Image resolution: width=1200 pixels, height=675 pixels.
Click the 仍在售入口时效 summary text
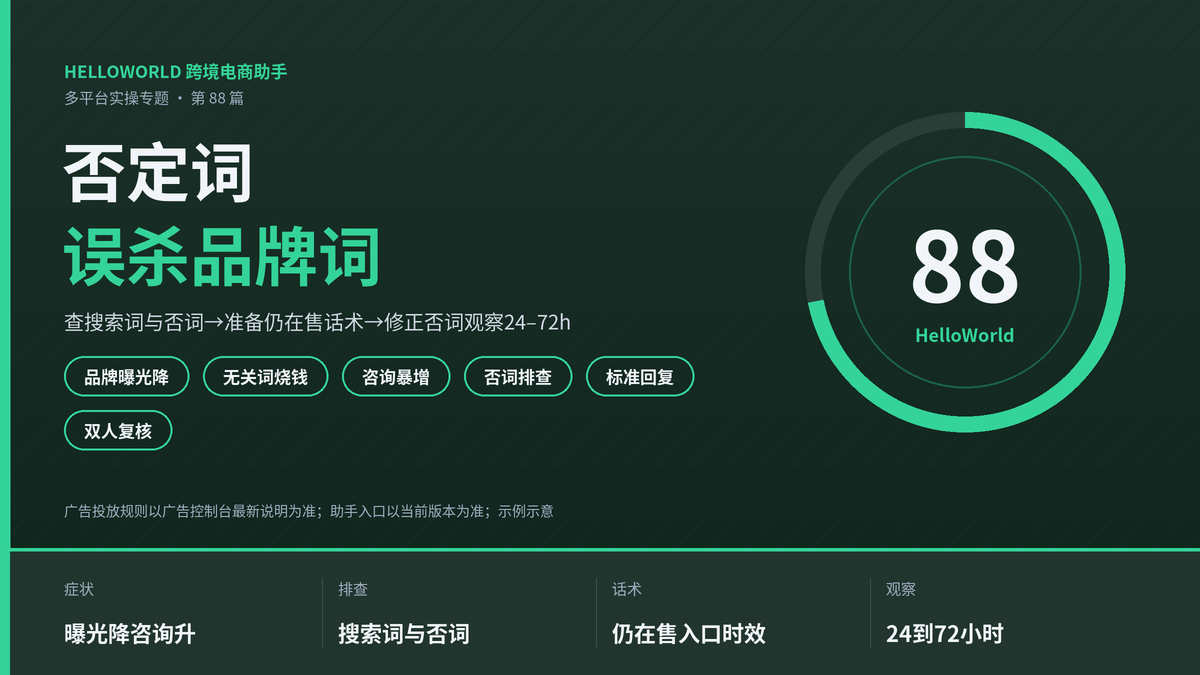click(689, 634)
